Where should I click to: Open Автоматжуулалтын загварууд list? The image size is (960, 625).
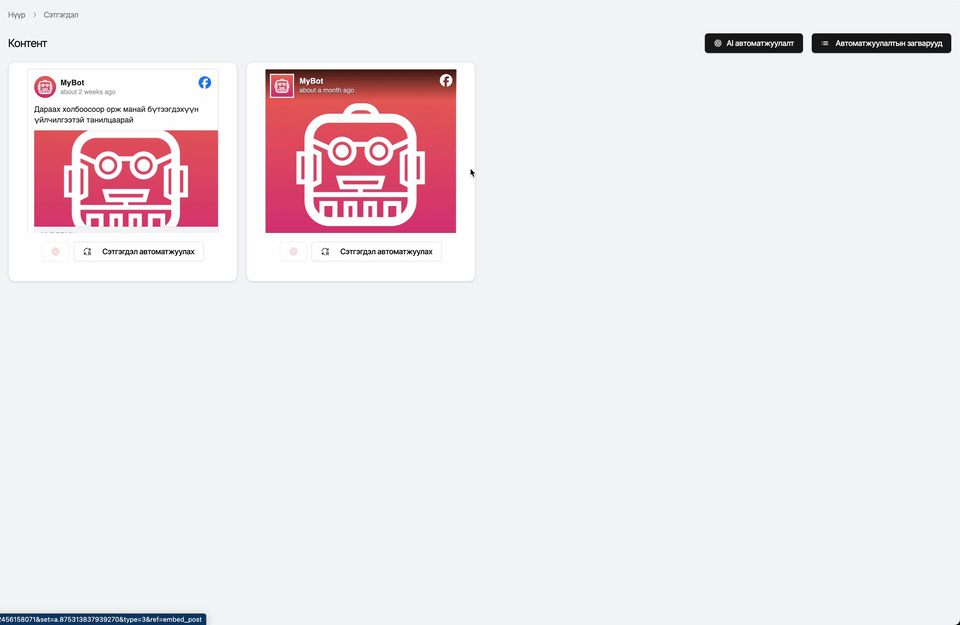click(x=881, y=44)
